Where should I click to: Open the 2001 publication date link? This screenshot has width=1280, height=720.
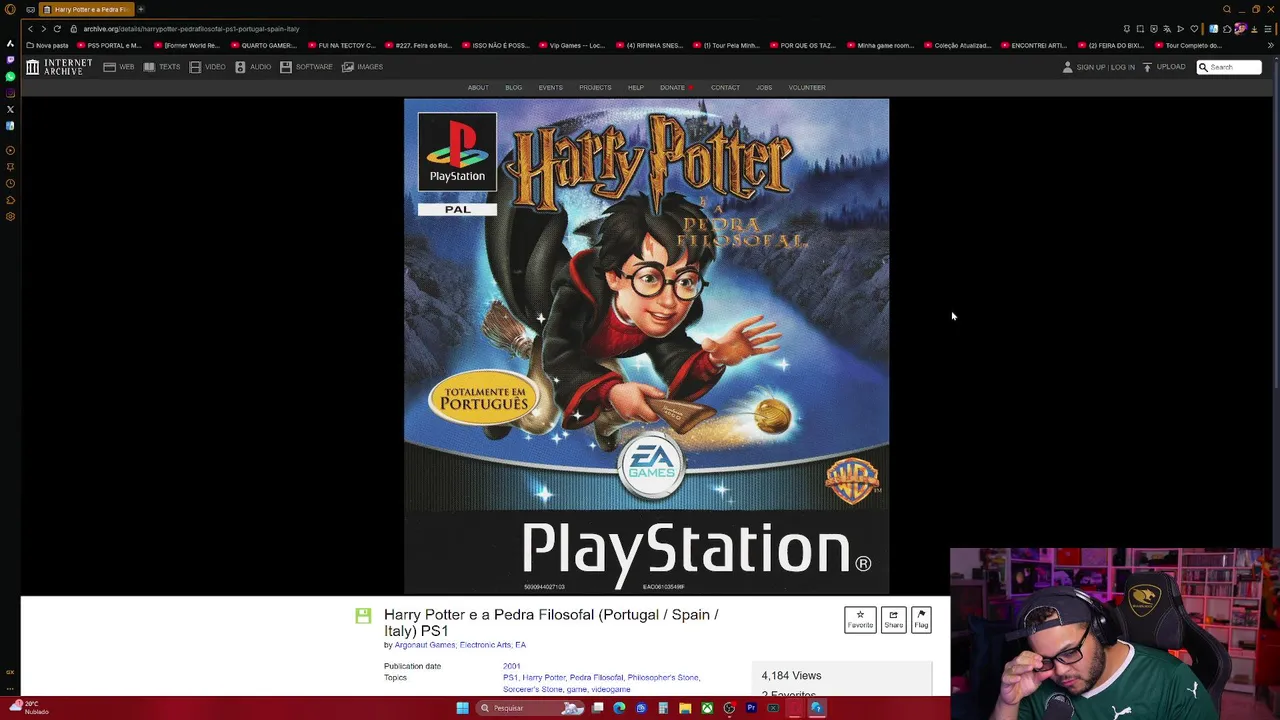coord(511,666)
